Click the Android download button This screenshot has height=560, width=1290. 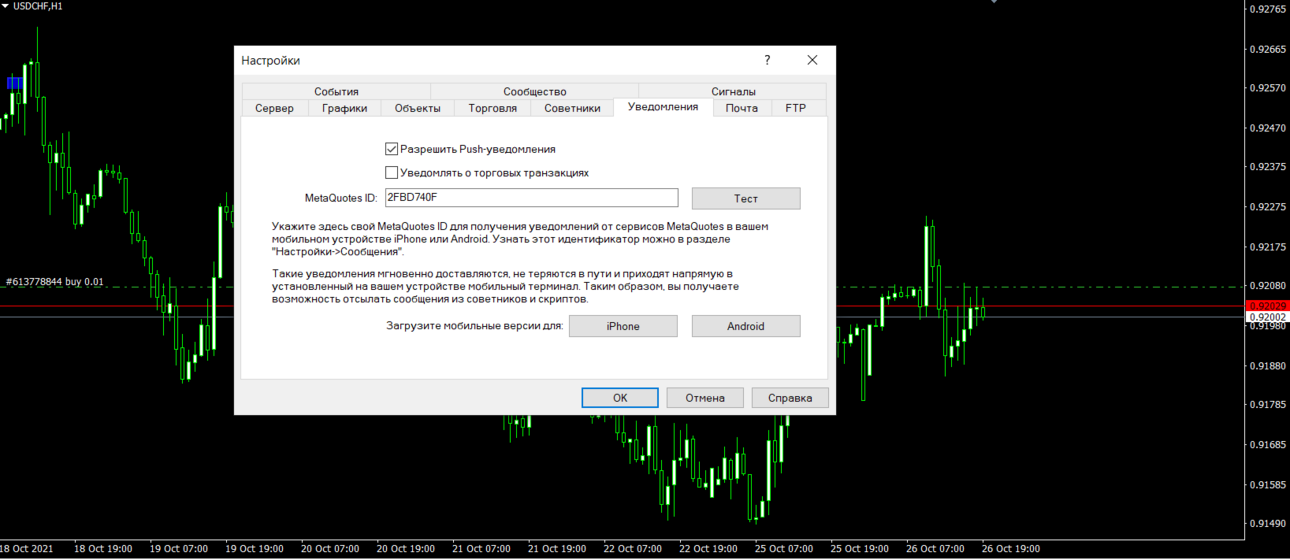point(746,326)
